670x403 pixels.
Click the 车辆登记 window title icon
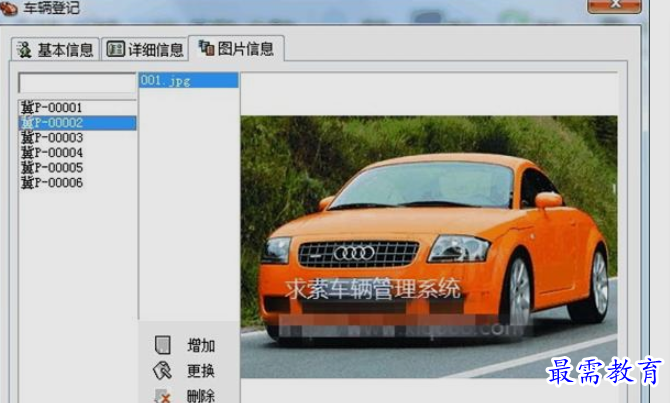[x=9, y=8]
